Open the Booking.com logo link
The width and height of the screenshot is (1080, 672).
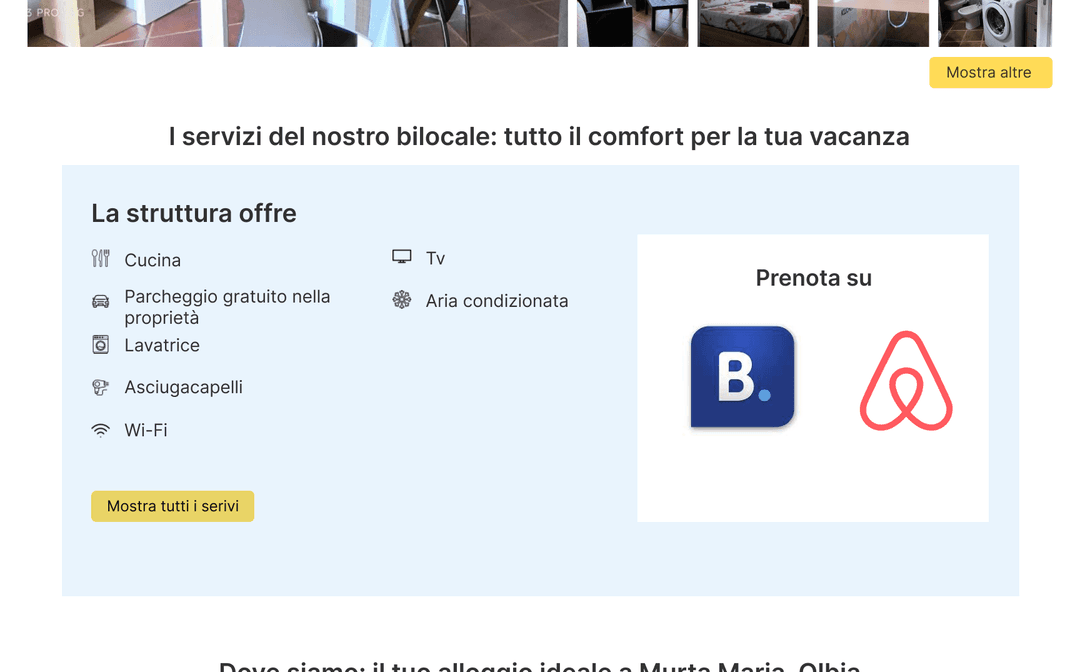point(742,377)
